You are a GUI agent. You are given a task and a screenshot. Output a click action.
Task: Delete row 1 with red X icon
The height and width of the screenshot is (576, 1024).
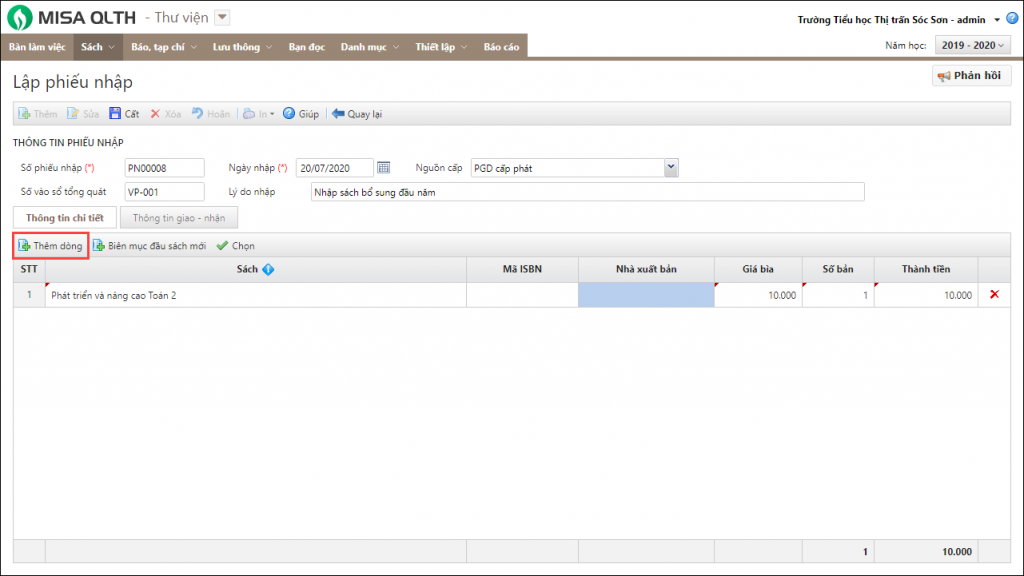pyautogui.click(x=993, y=295)
